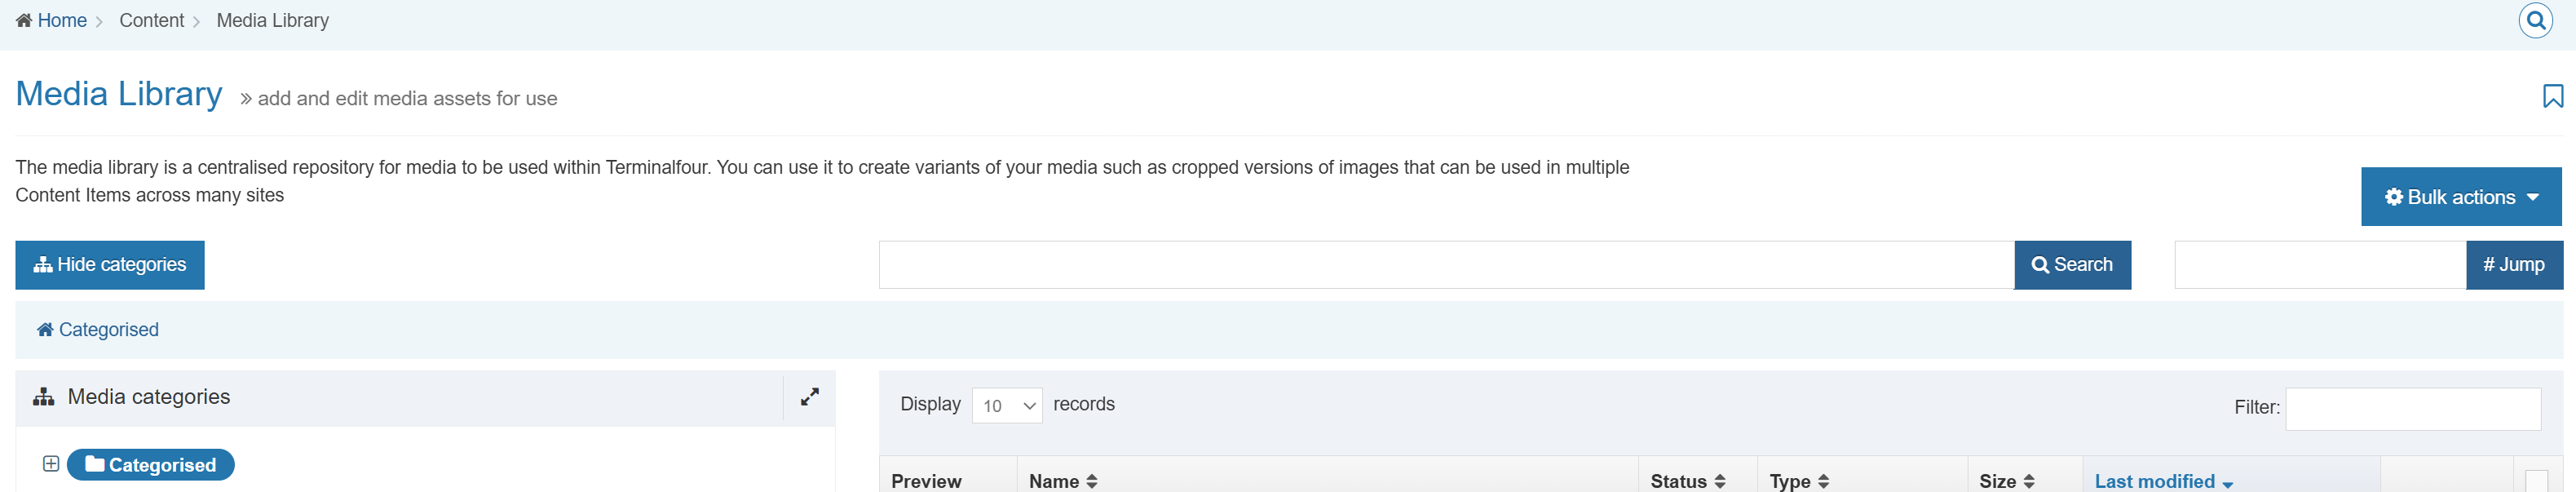
Task: Tick the select-all checkbox in table header
Action: coord(2535,481)
